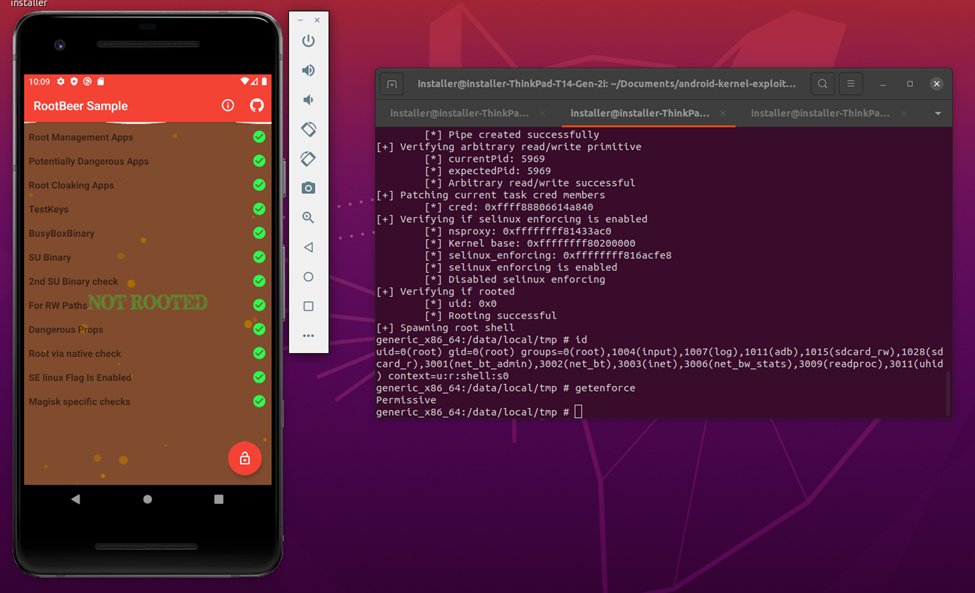Open the GitHub icon in RootBeer app

257,106
